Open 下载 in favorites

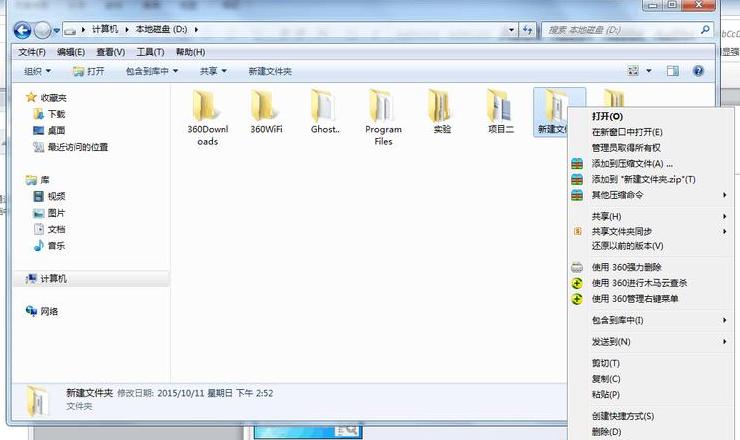[50, 114]
